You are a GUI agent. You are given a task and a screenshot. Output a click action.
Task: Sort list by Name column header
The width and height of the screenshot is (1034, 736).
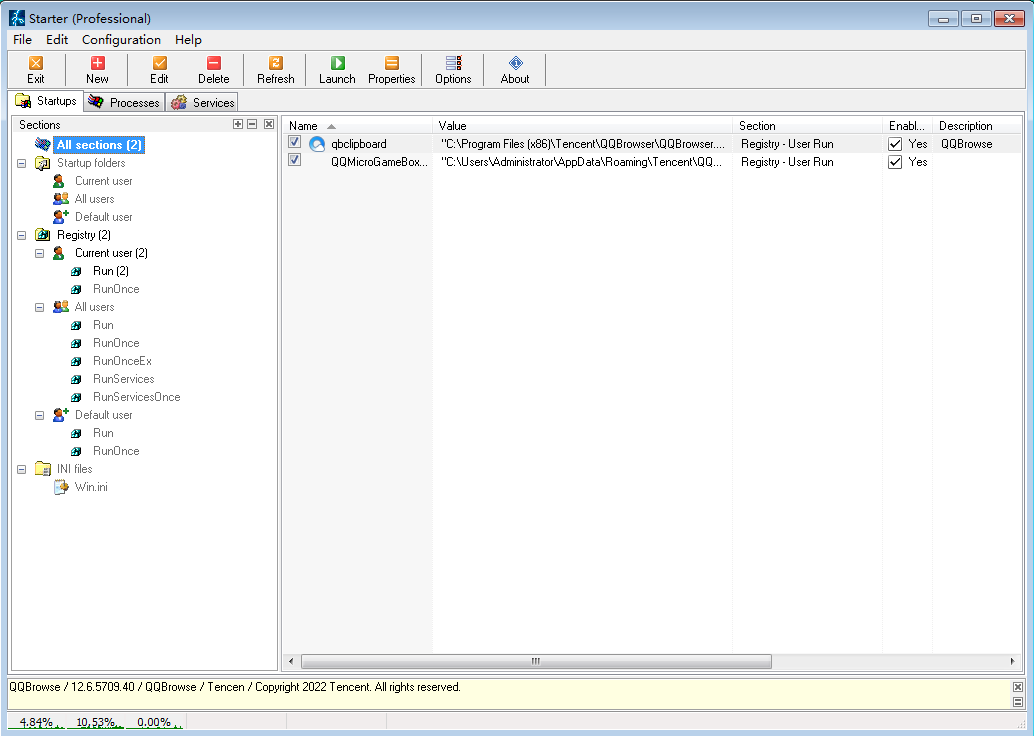coord(303,126)
